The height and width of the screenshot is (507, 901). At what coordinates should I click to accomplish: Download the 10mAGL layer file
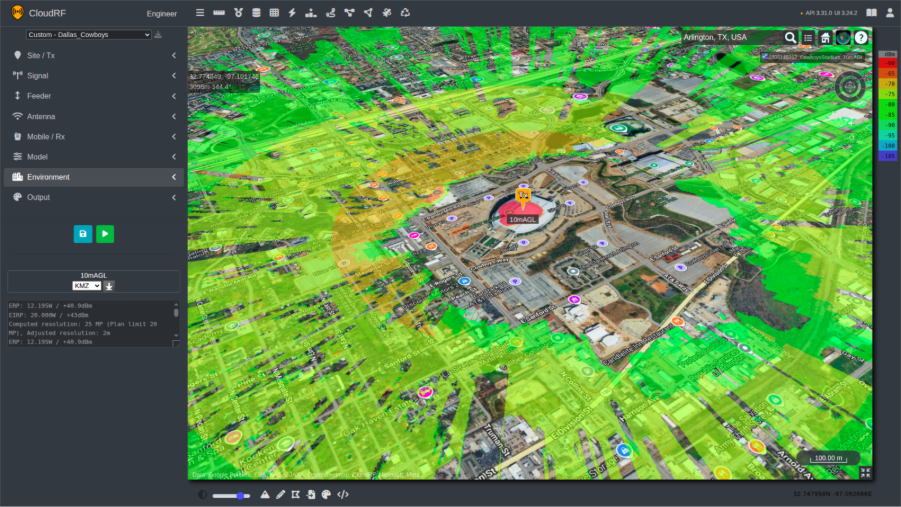click(110, 286)
